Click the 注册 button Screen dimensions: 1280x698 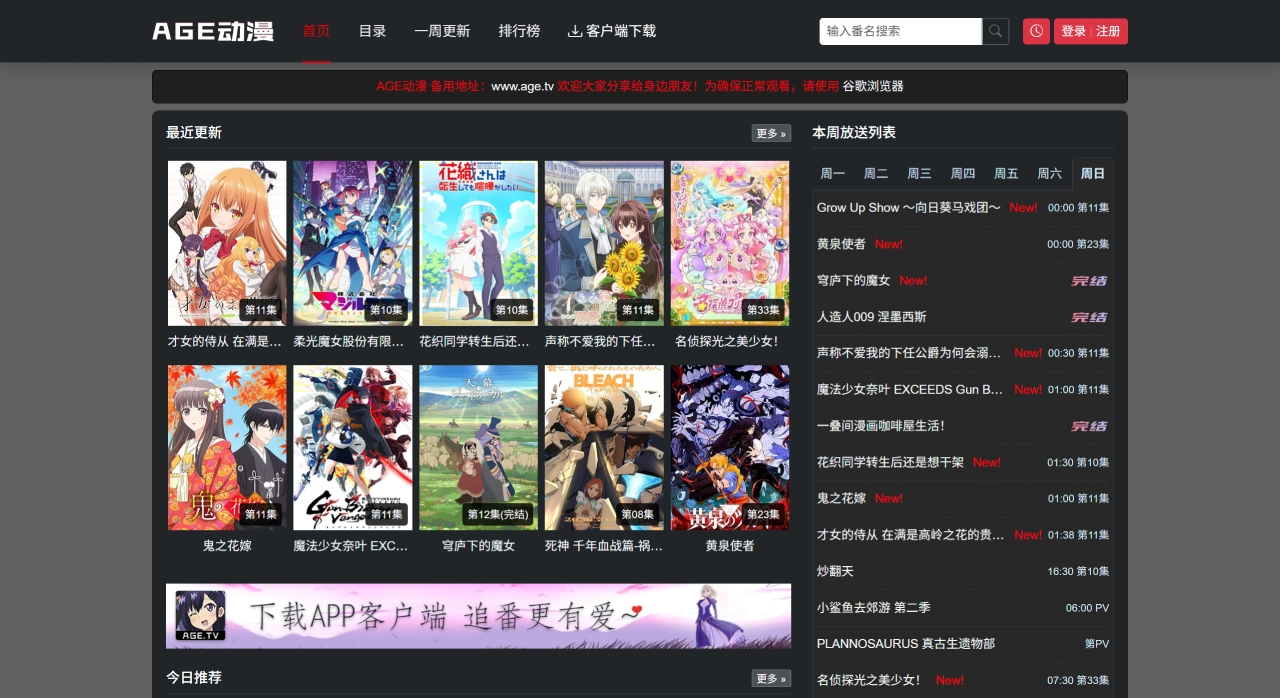(x=1108, y=31)
